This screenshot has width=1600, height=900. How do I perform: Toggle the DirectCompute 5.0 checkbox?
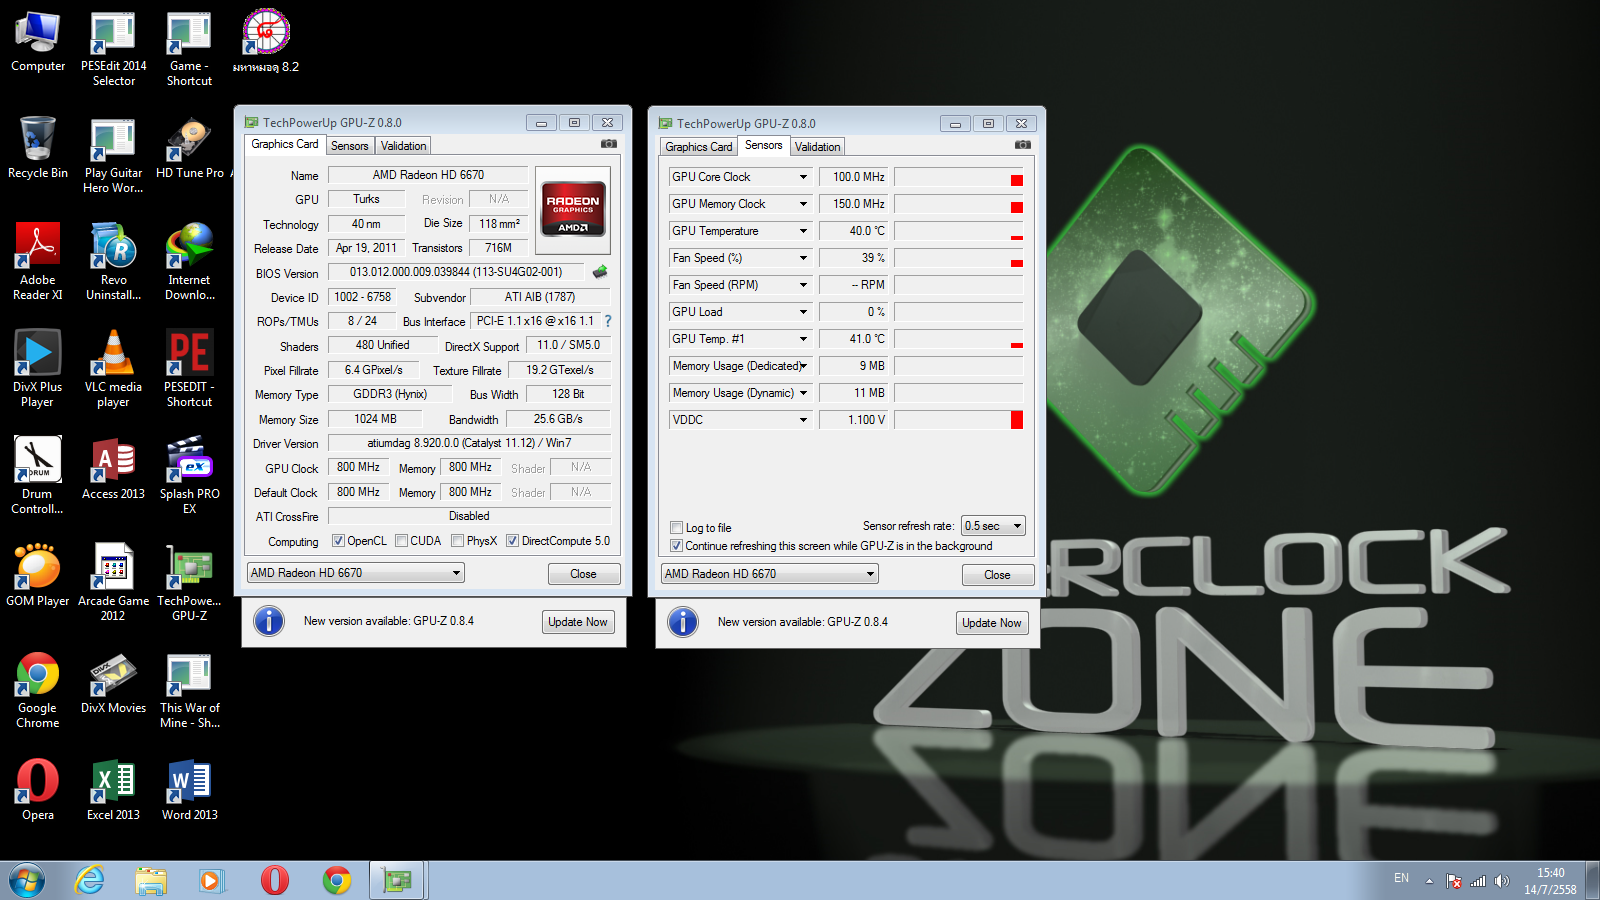coord(512,541)
